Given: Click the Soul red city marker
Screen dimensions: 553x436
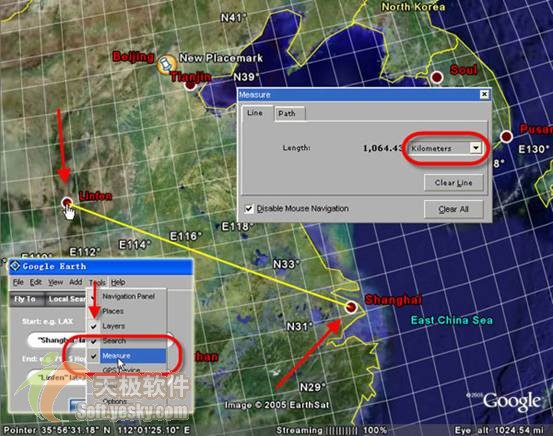Looking at the screenshot, I should click(437, 77).
